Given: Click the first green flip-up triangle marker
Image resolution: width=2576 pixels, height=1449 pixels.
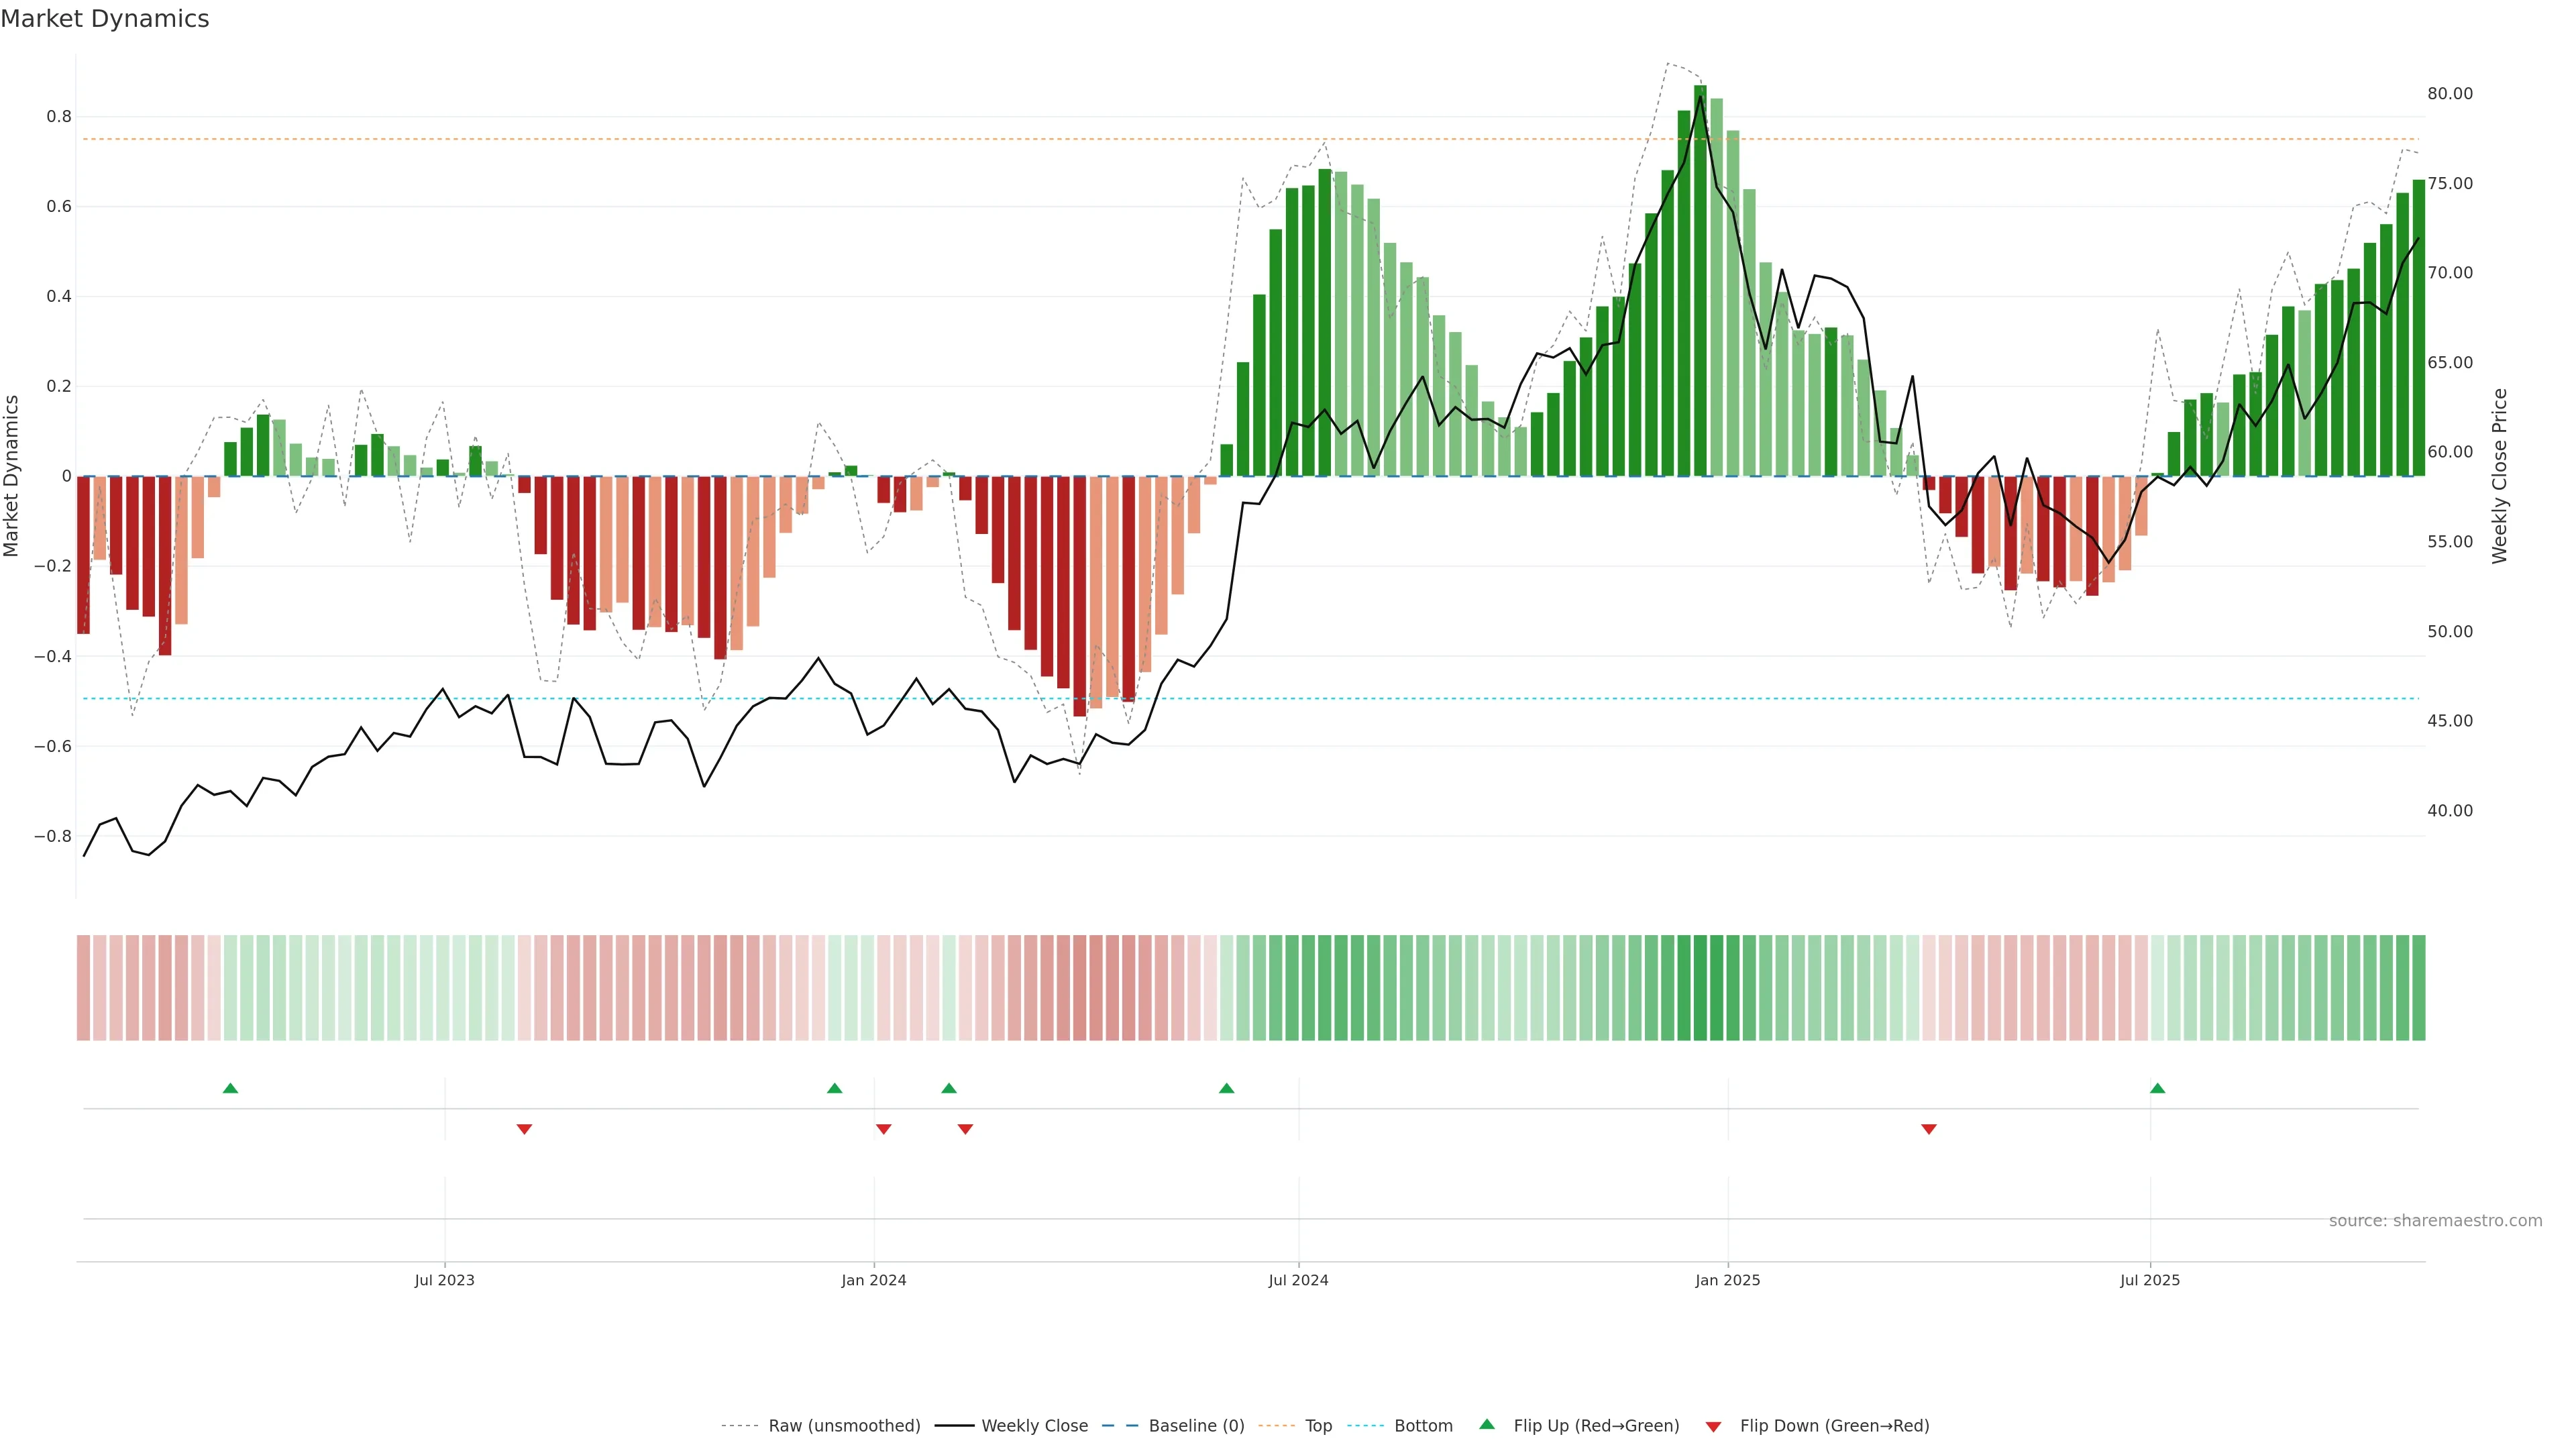Looking at the screenshot, I should (230, 1088).
